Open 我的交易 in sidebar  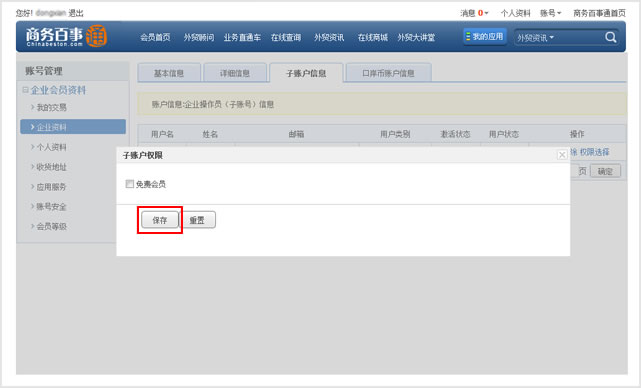click(52, 108)
